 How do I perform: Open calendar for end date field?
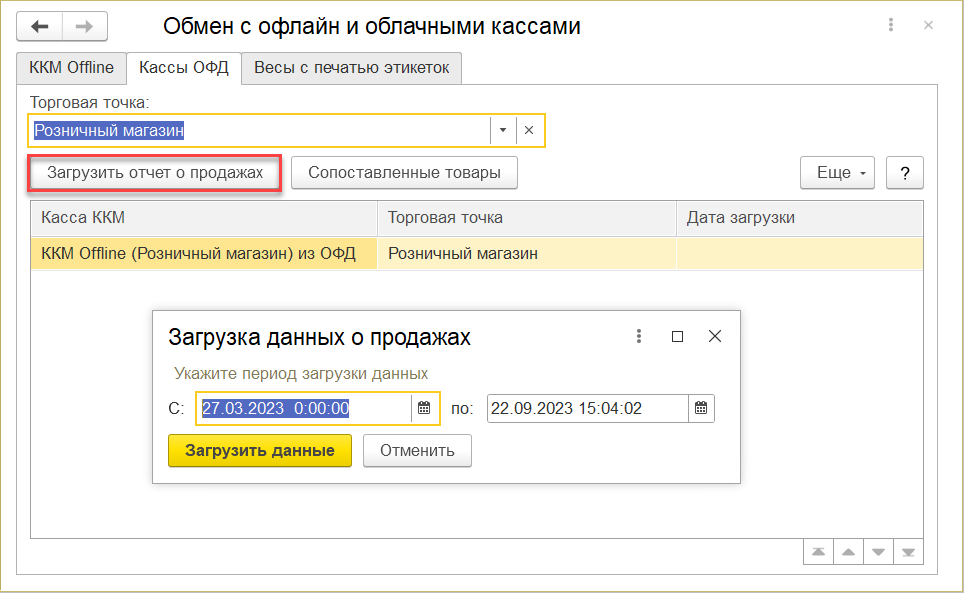[701, 408]
